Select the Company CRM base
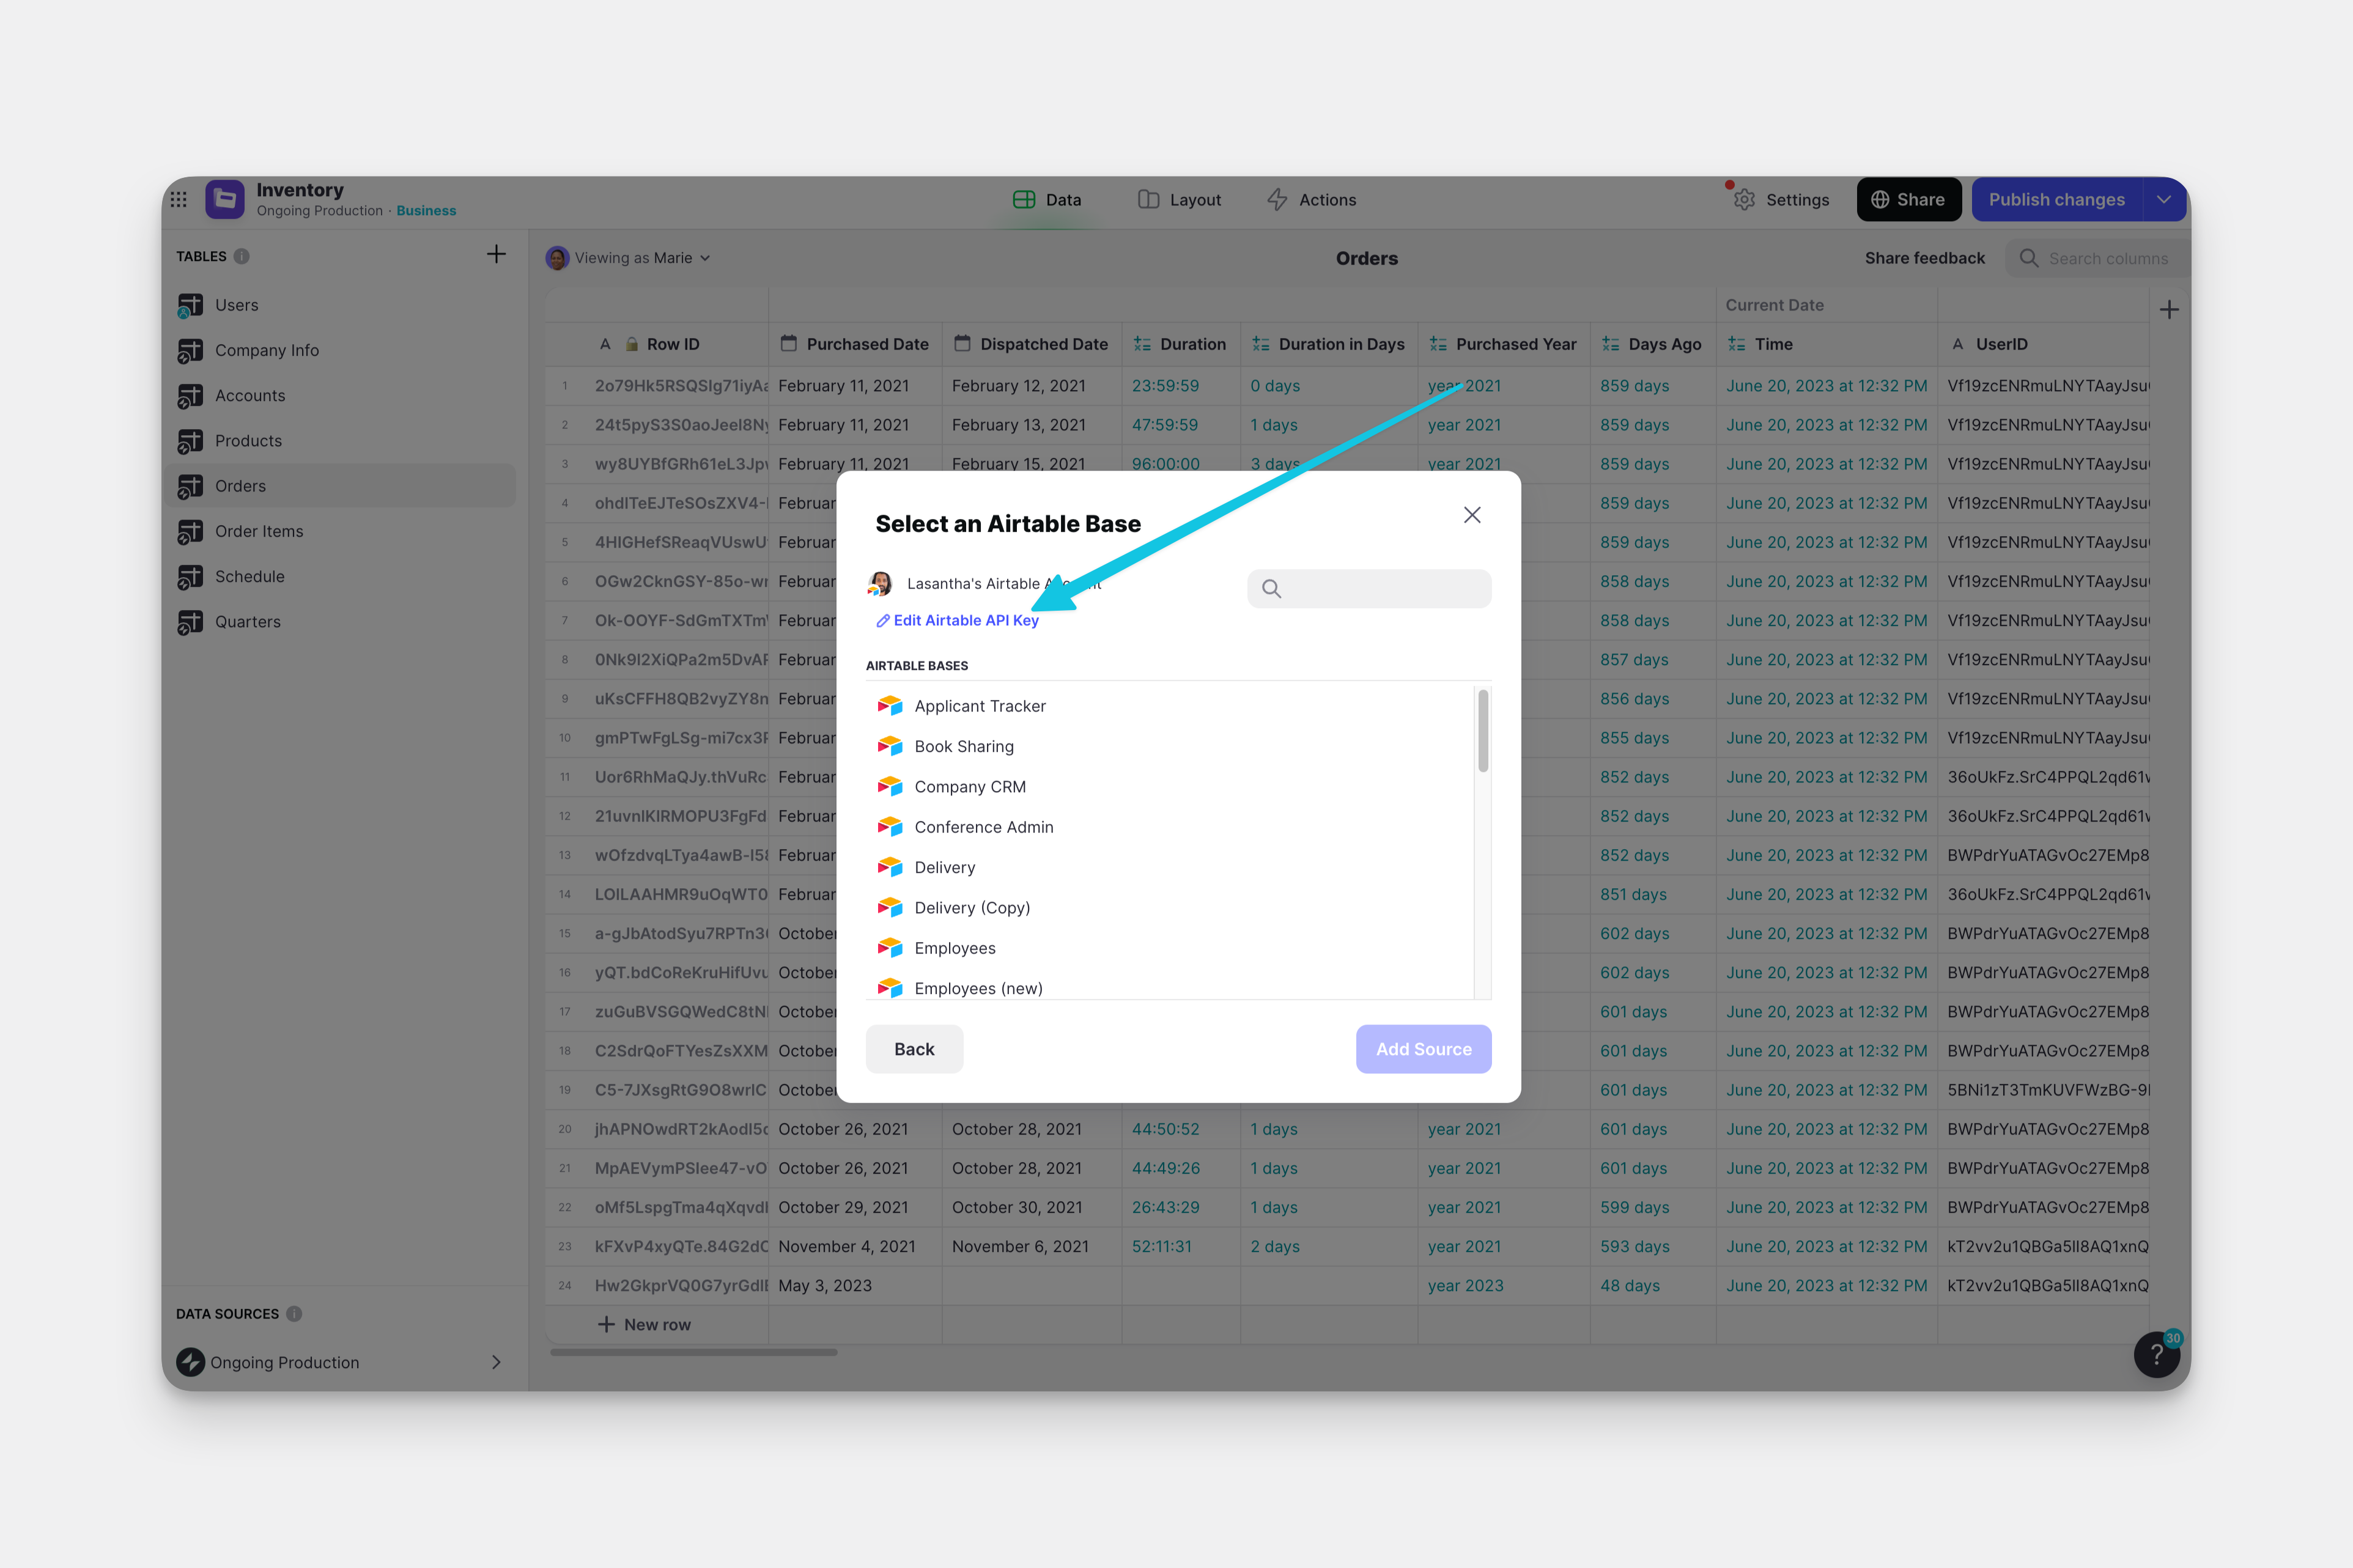The width and height of the screenshot is (2353, 1568). click(x=969, y=787)
